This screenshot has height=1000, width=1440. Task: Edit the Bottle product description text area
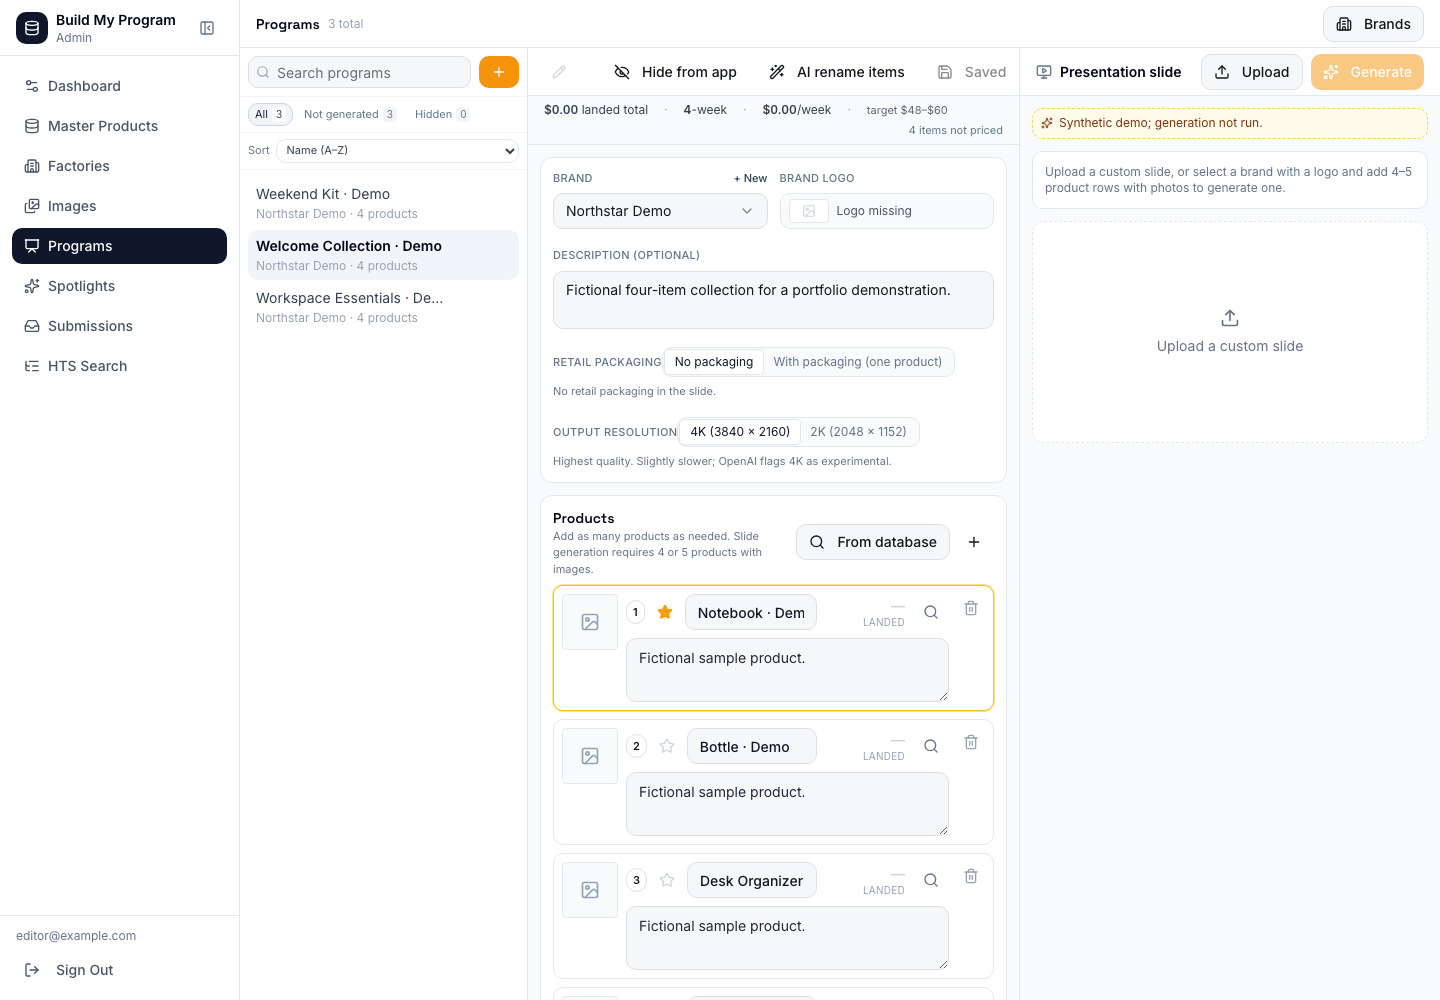[787, 804]
